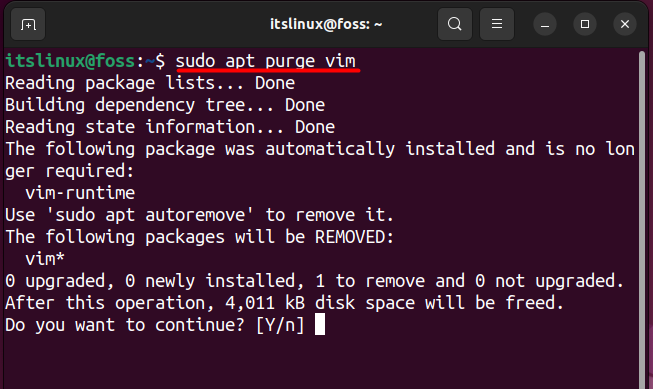This screenshot has height=389, width=653.
Task: Click the window title itslinux@foss
Action: coord(326,24)
